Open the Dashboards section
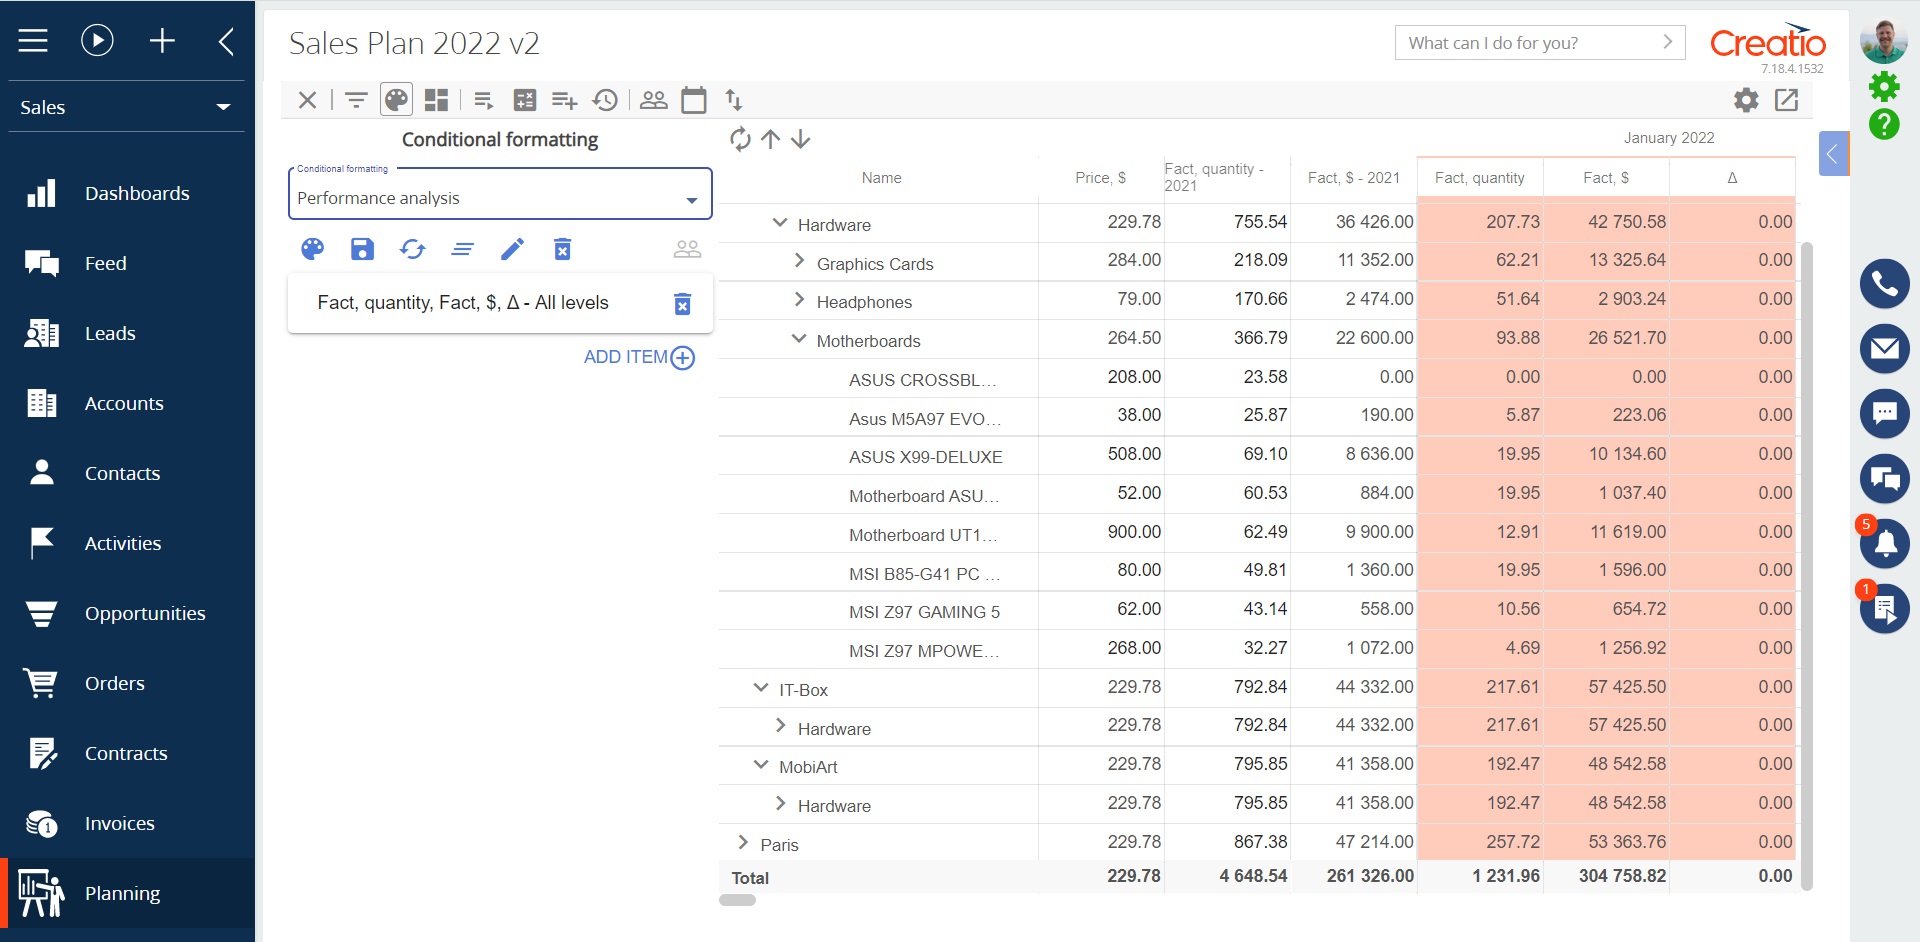Viewport: 1920px width, 942px height. point(138,193)
